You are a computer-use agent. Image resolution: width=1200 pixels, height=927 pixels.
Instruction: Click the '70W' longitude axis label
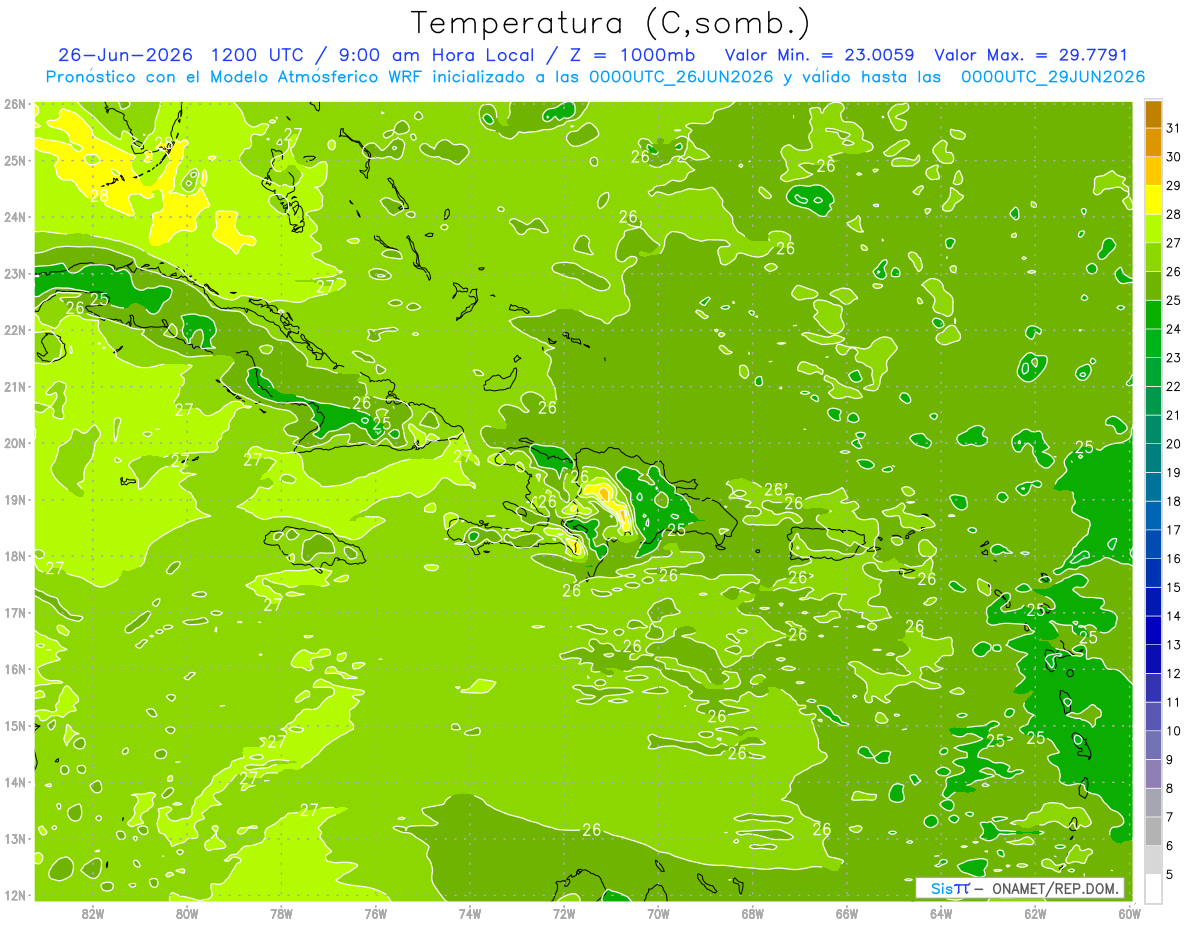(658, 914)
